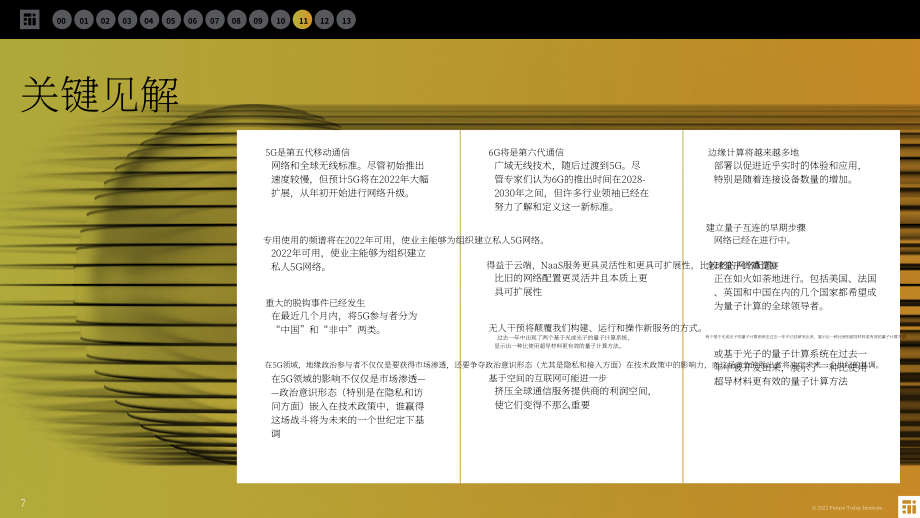Click the line 私人5G网络。

point(299,267)
